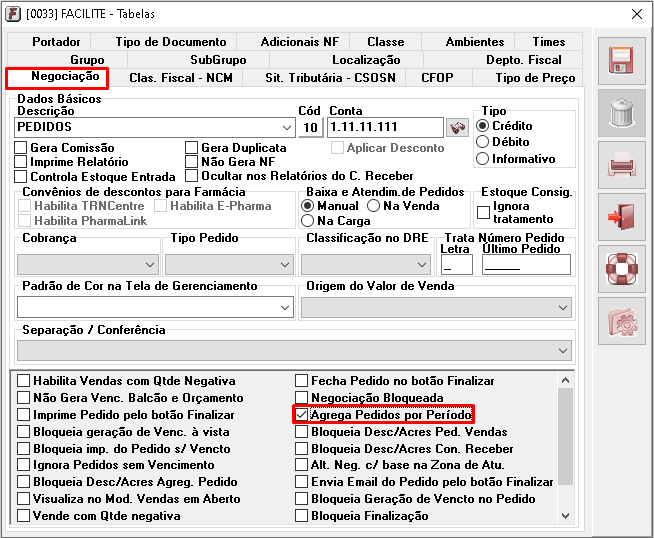Click the trash can delete icon
The height and width of the screenshot is (538, 654).
click(x=621, y=113)
